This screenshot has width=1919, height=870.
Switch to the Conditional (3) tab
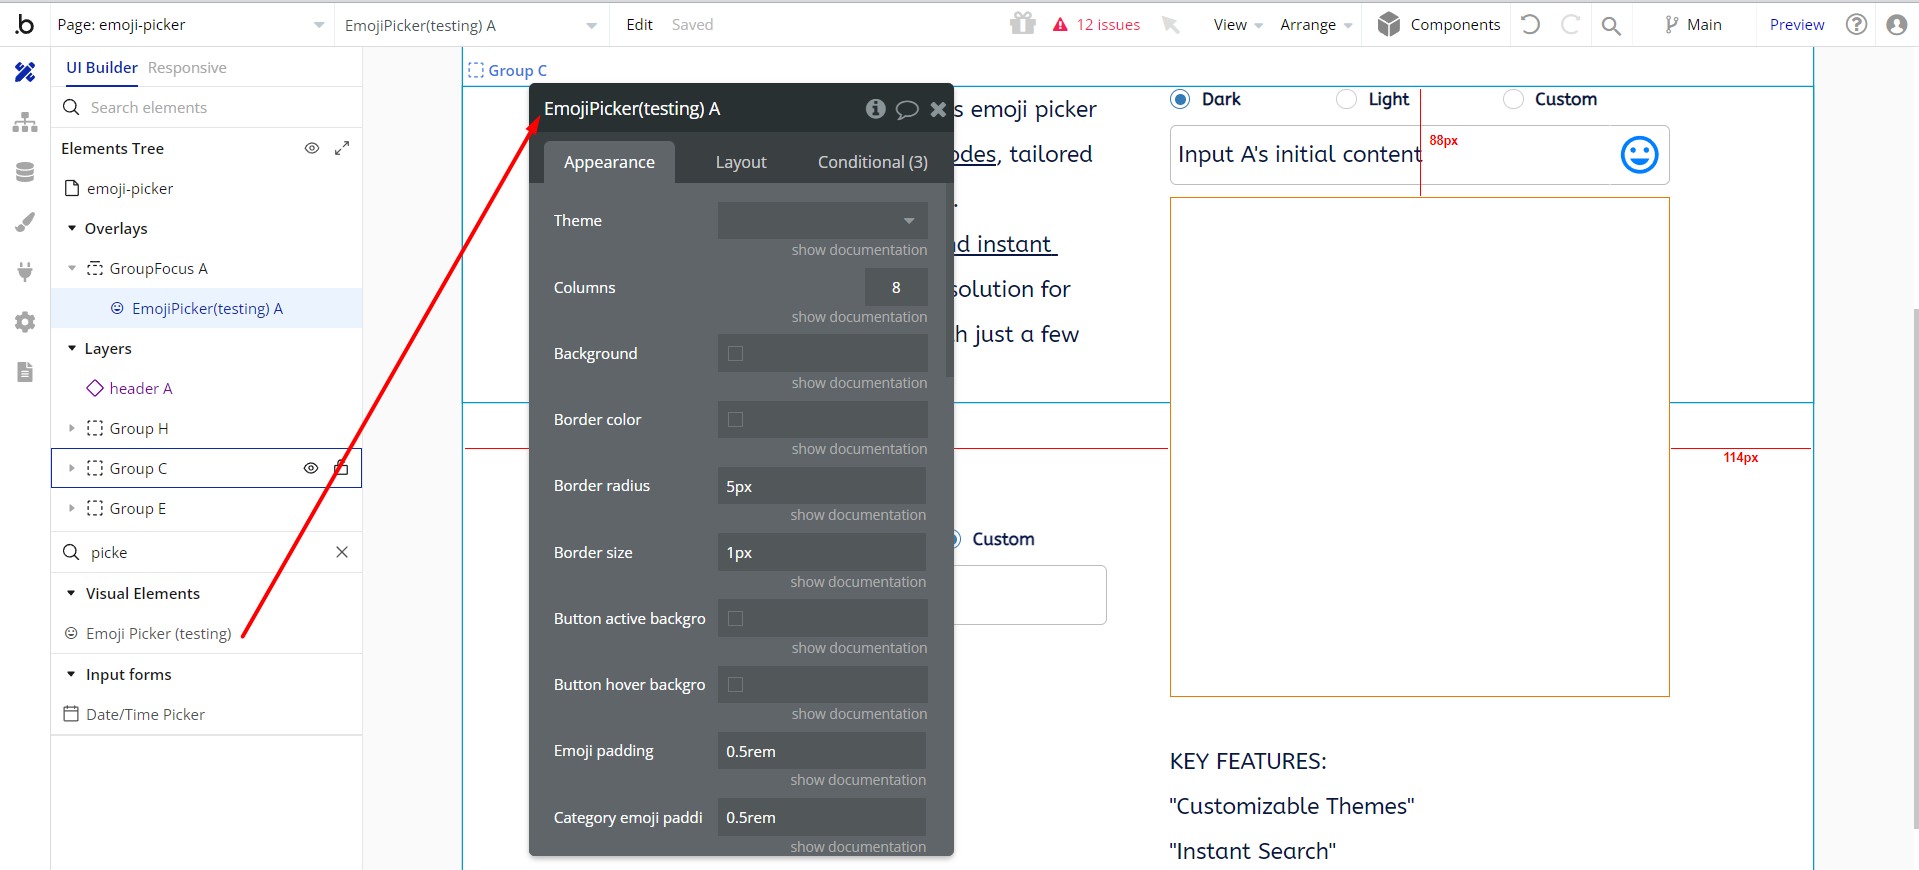pos(872,162)
